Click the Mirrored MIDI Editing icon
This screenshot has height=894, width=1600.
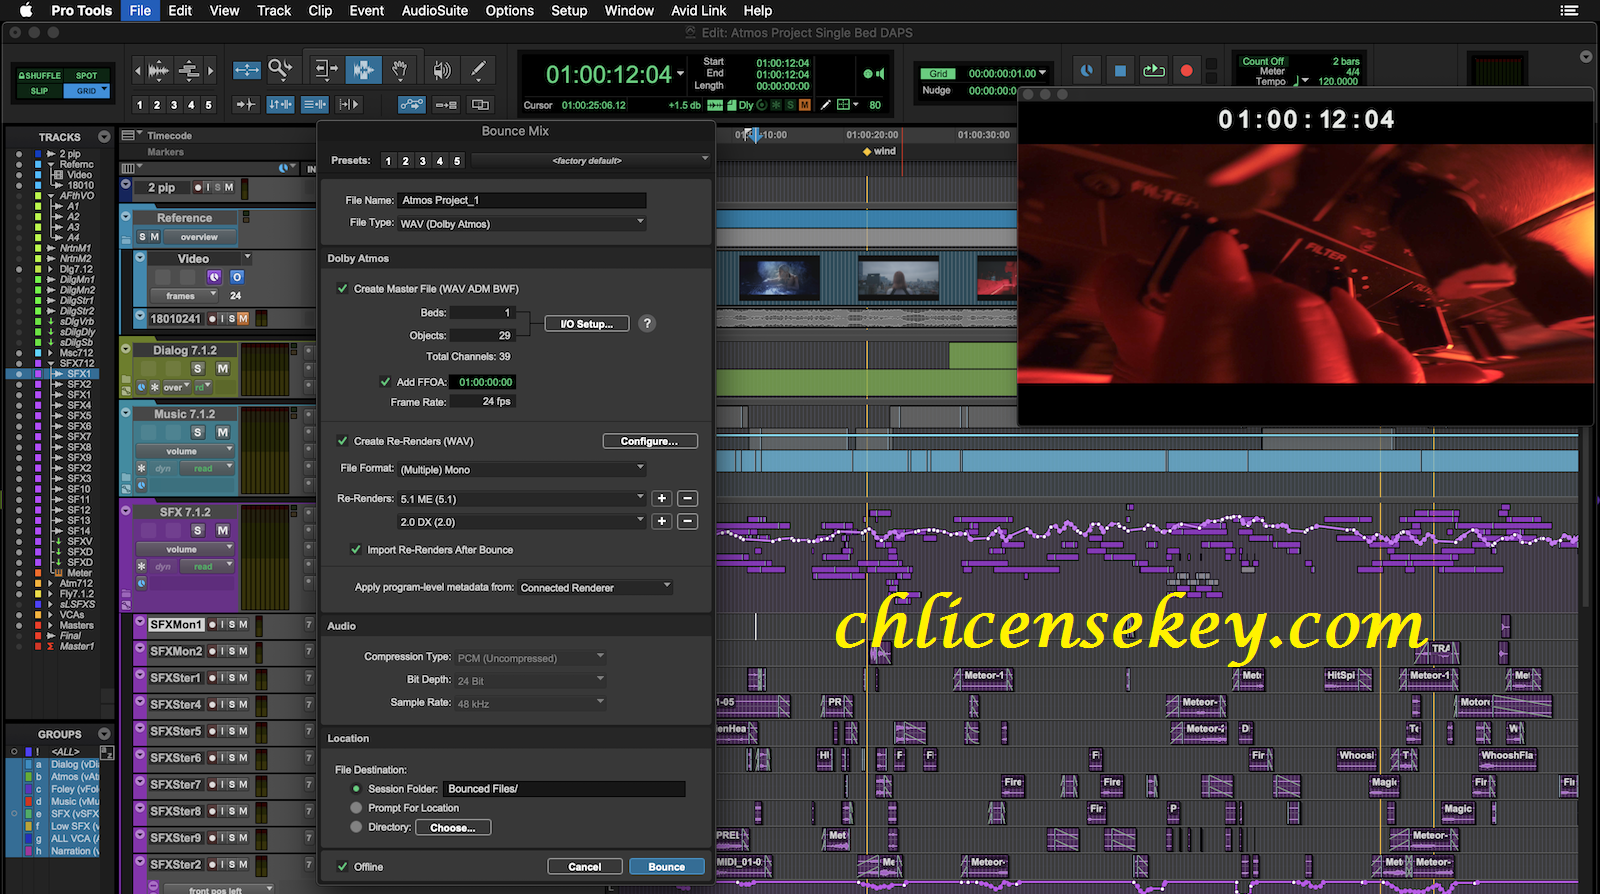point(446,104)
